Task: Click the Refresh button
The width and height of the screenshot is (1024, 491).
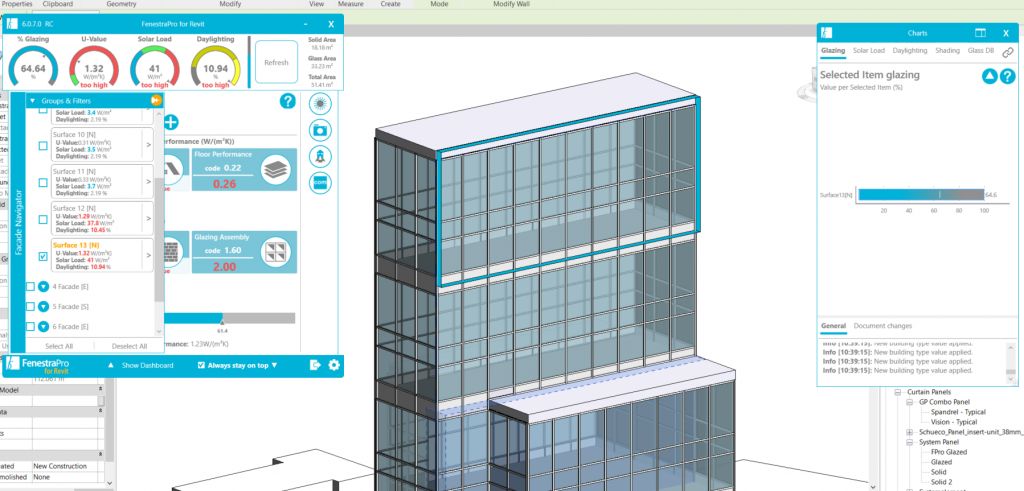Action: coord(276,63)
